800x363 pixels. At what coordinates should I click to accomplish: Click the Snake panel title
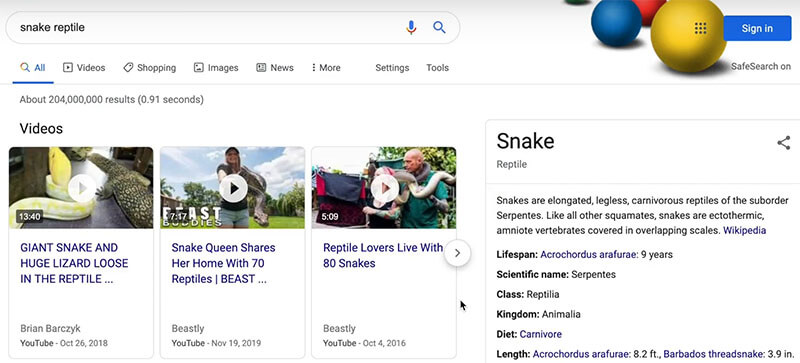click(x=525, y=141)
